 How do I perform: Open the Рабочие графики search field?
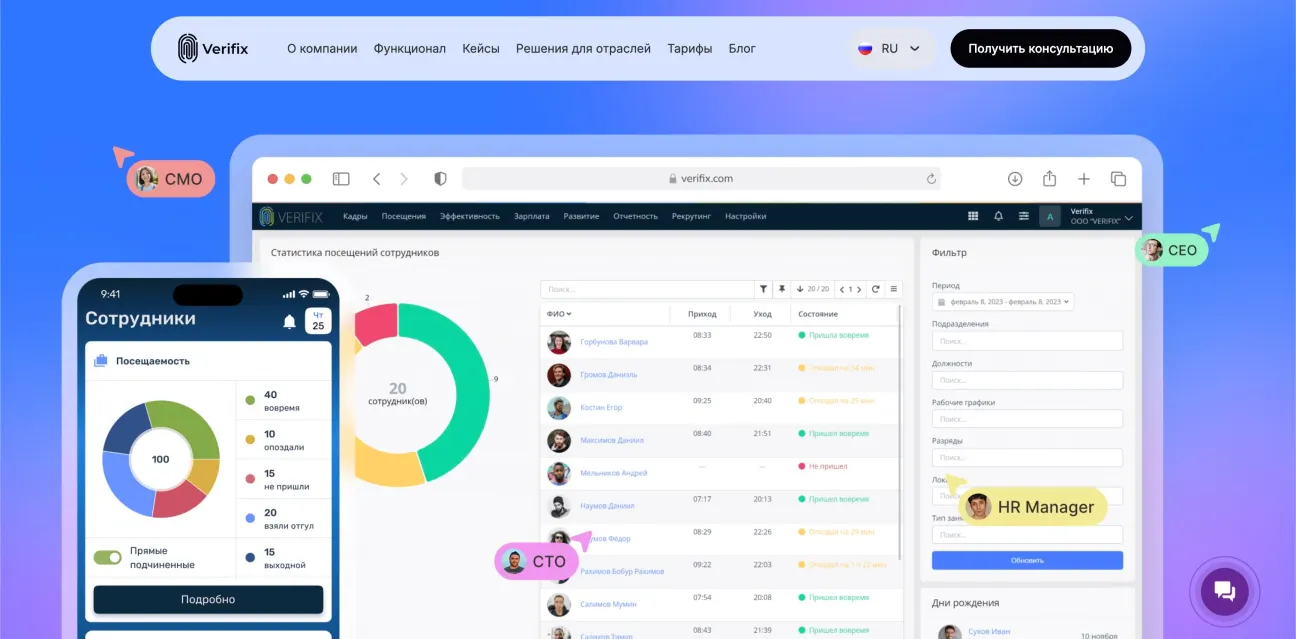pyautogui.click(x=1027, y=419)
